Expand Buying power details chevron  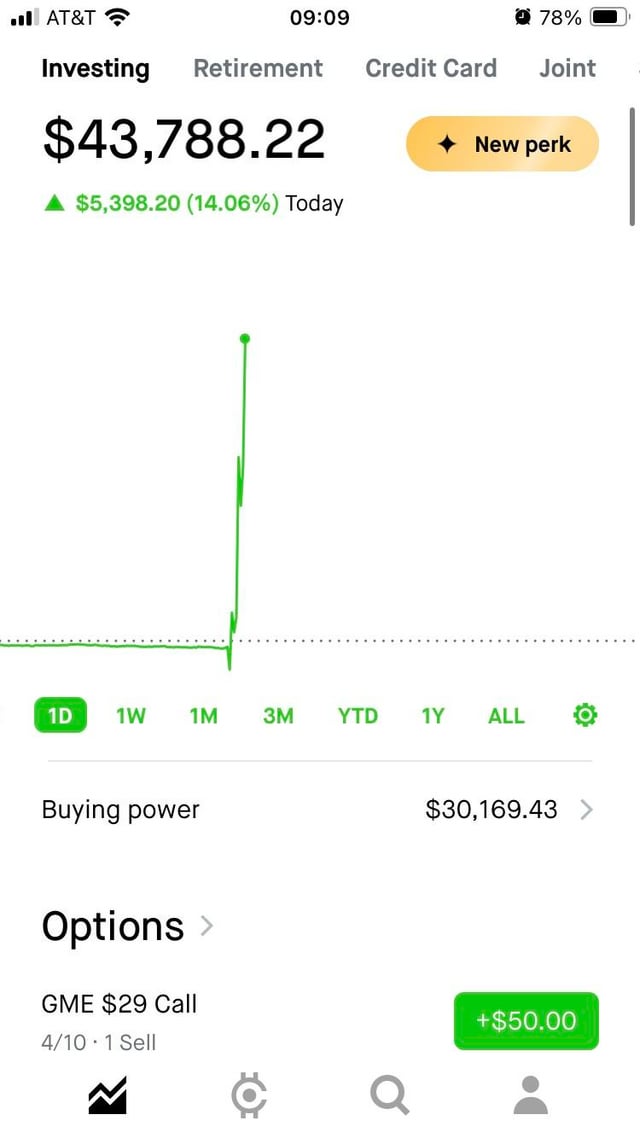tap(586, 810)
